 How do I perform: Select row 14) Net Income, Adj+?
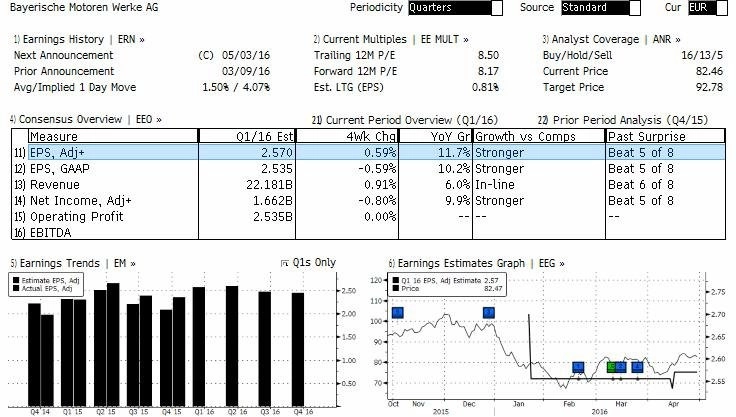tap(368, 201)
